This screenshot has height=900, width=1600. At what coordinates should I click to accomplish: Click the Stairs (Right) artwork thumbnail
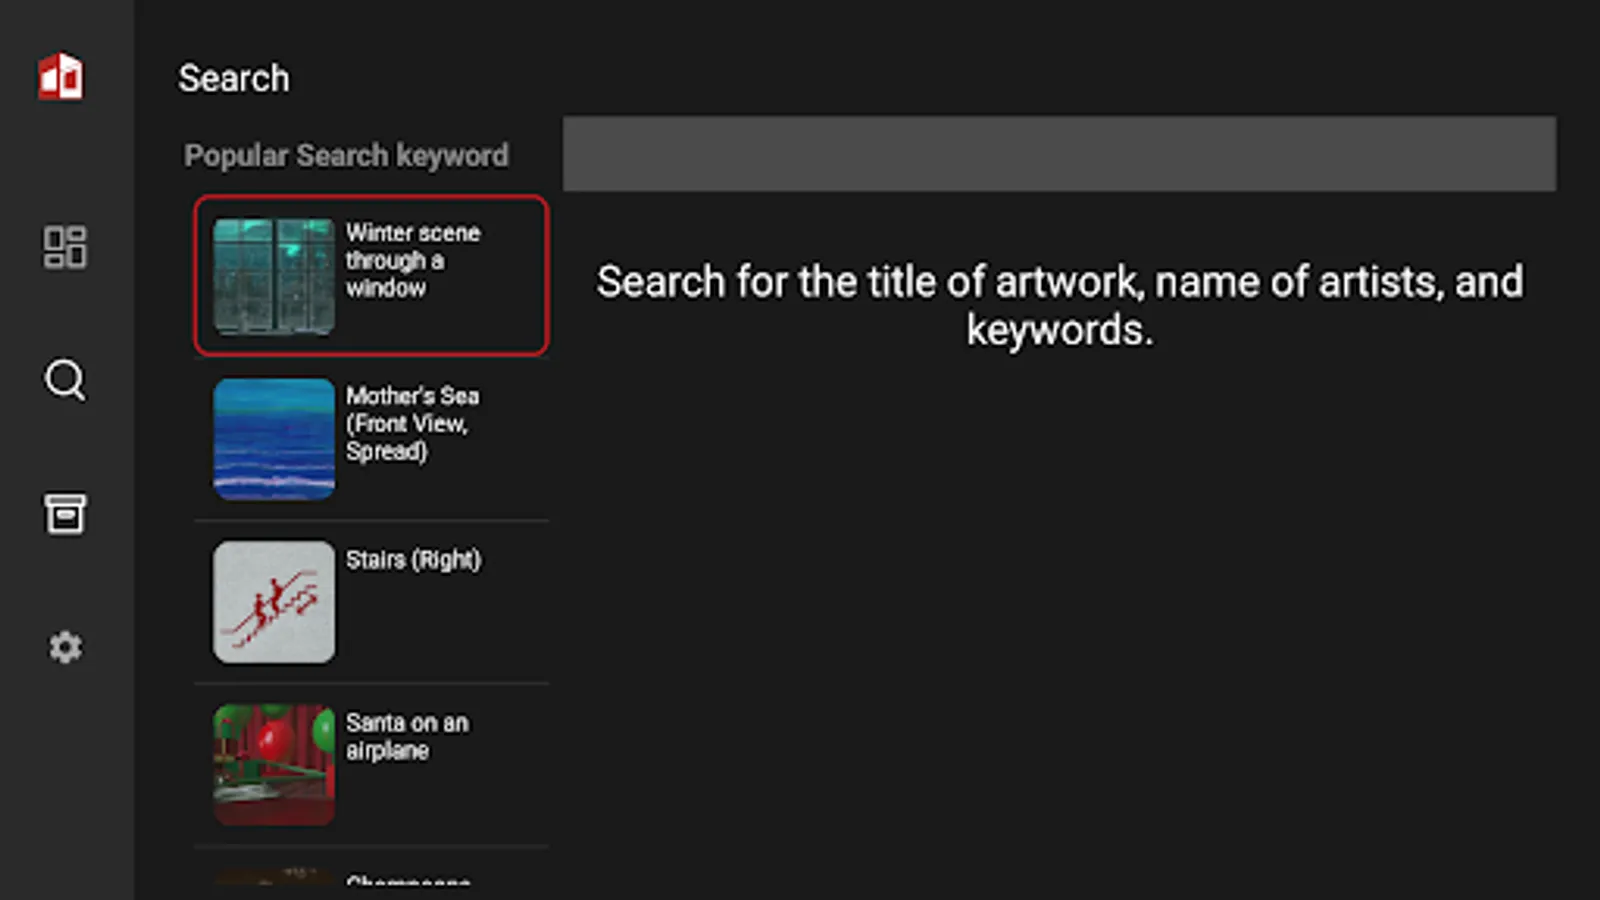pyautogui.click(x=273, y=601)
